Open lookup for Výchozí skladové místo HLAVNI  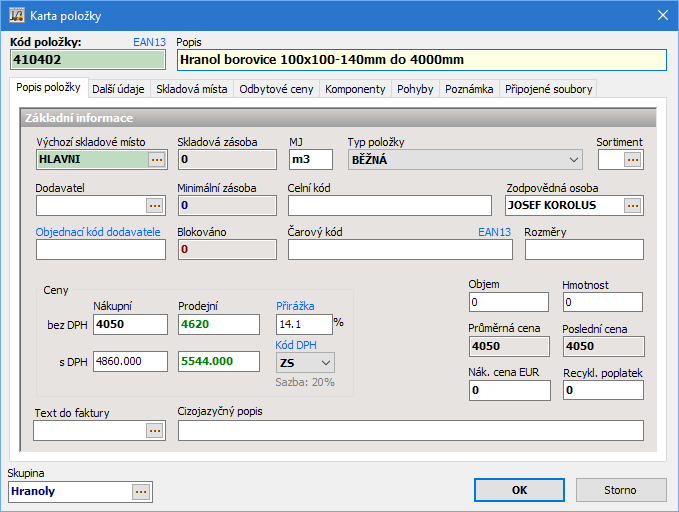(x=157, y=159)
